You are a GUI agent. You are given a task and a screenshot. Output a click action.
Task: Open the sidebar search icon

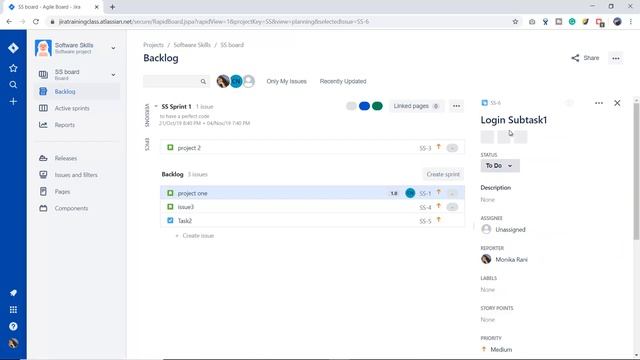[x=13, y=85]
